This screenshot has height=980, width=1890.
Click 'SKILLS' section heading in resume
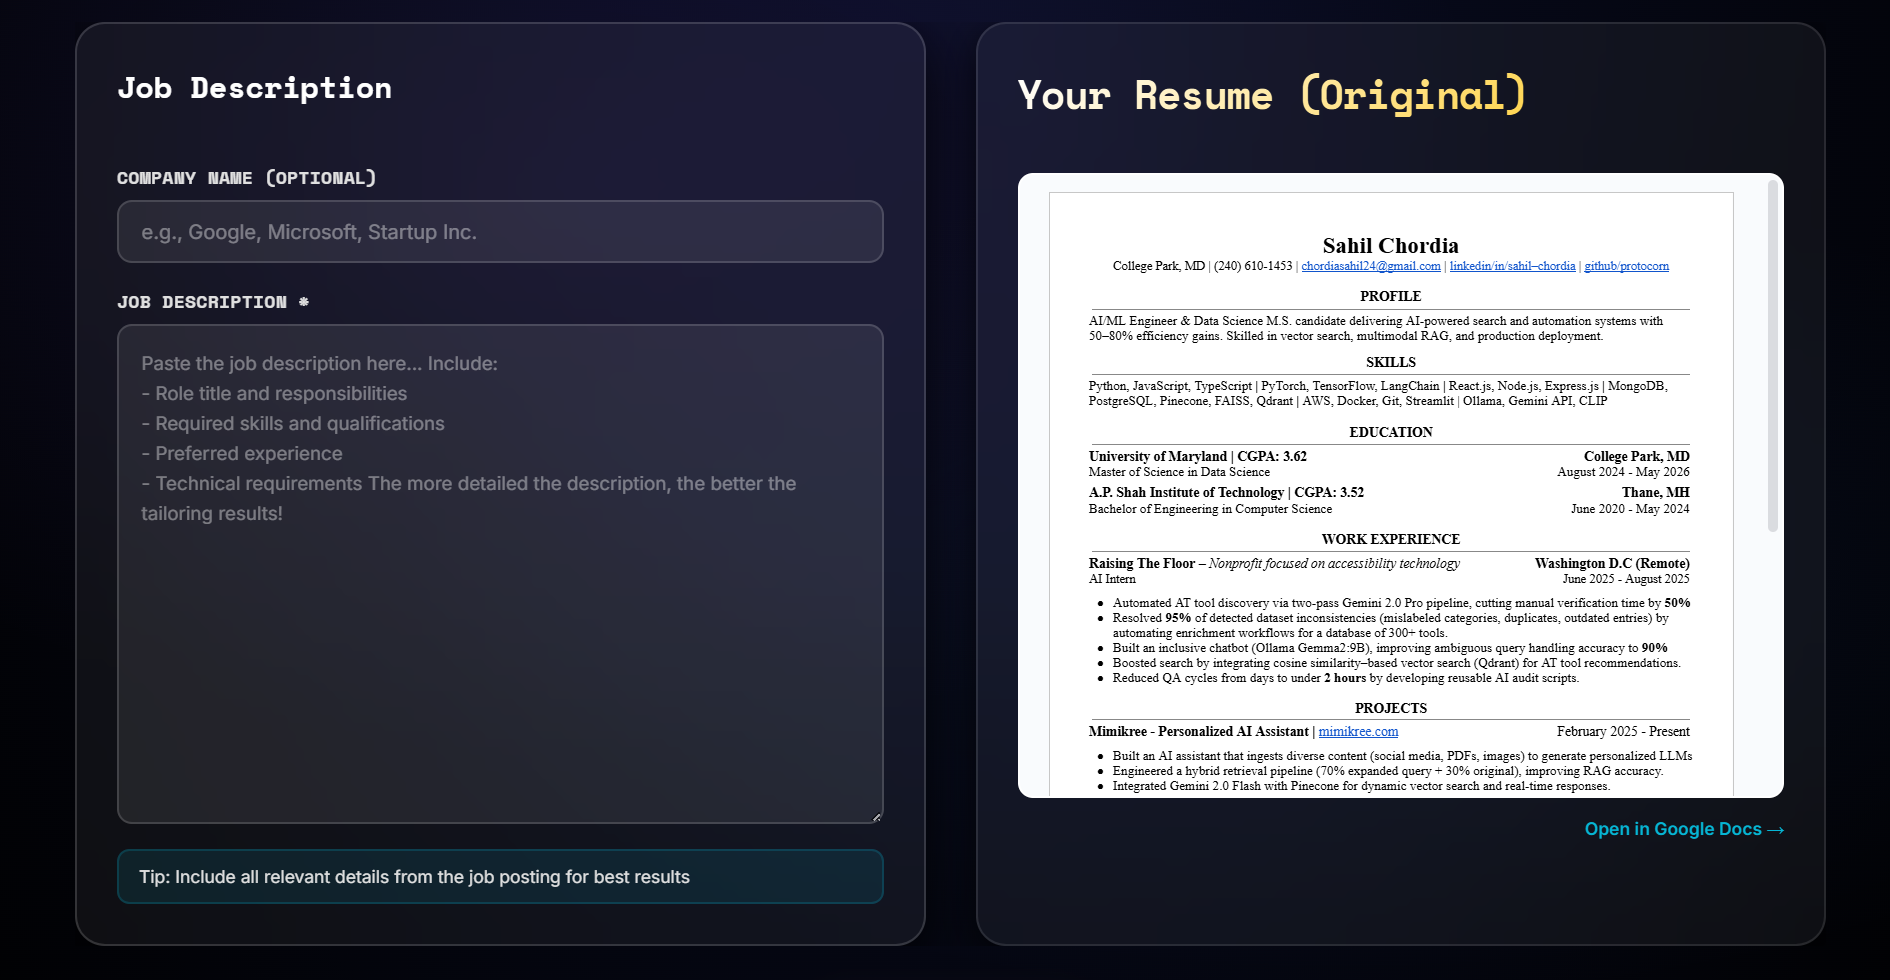point(1390,362)
